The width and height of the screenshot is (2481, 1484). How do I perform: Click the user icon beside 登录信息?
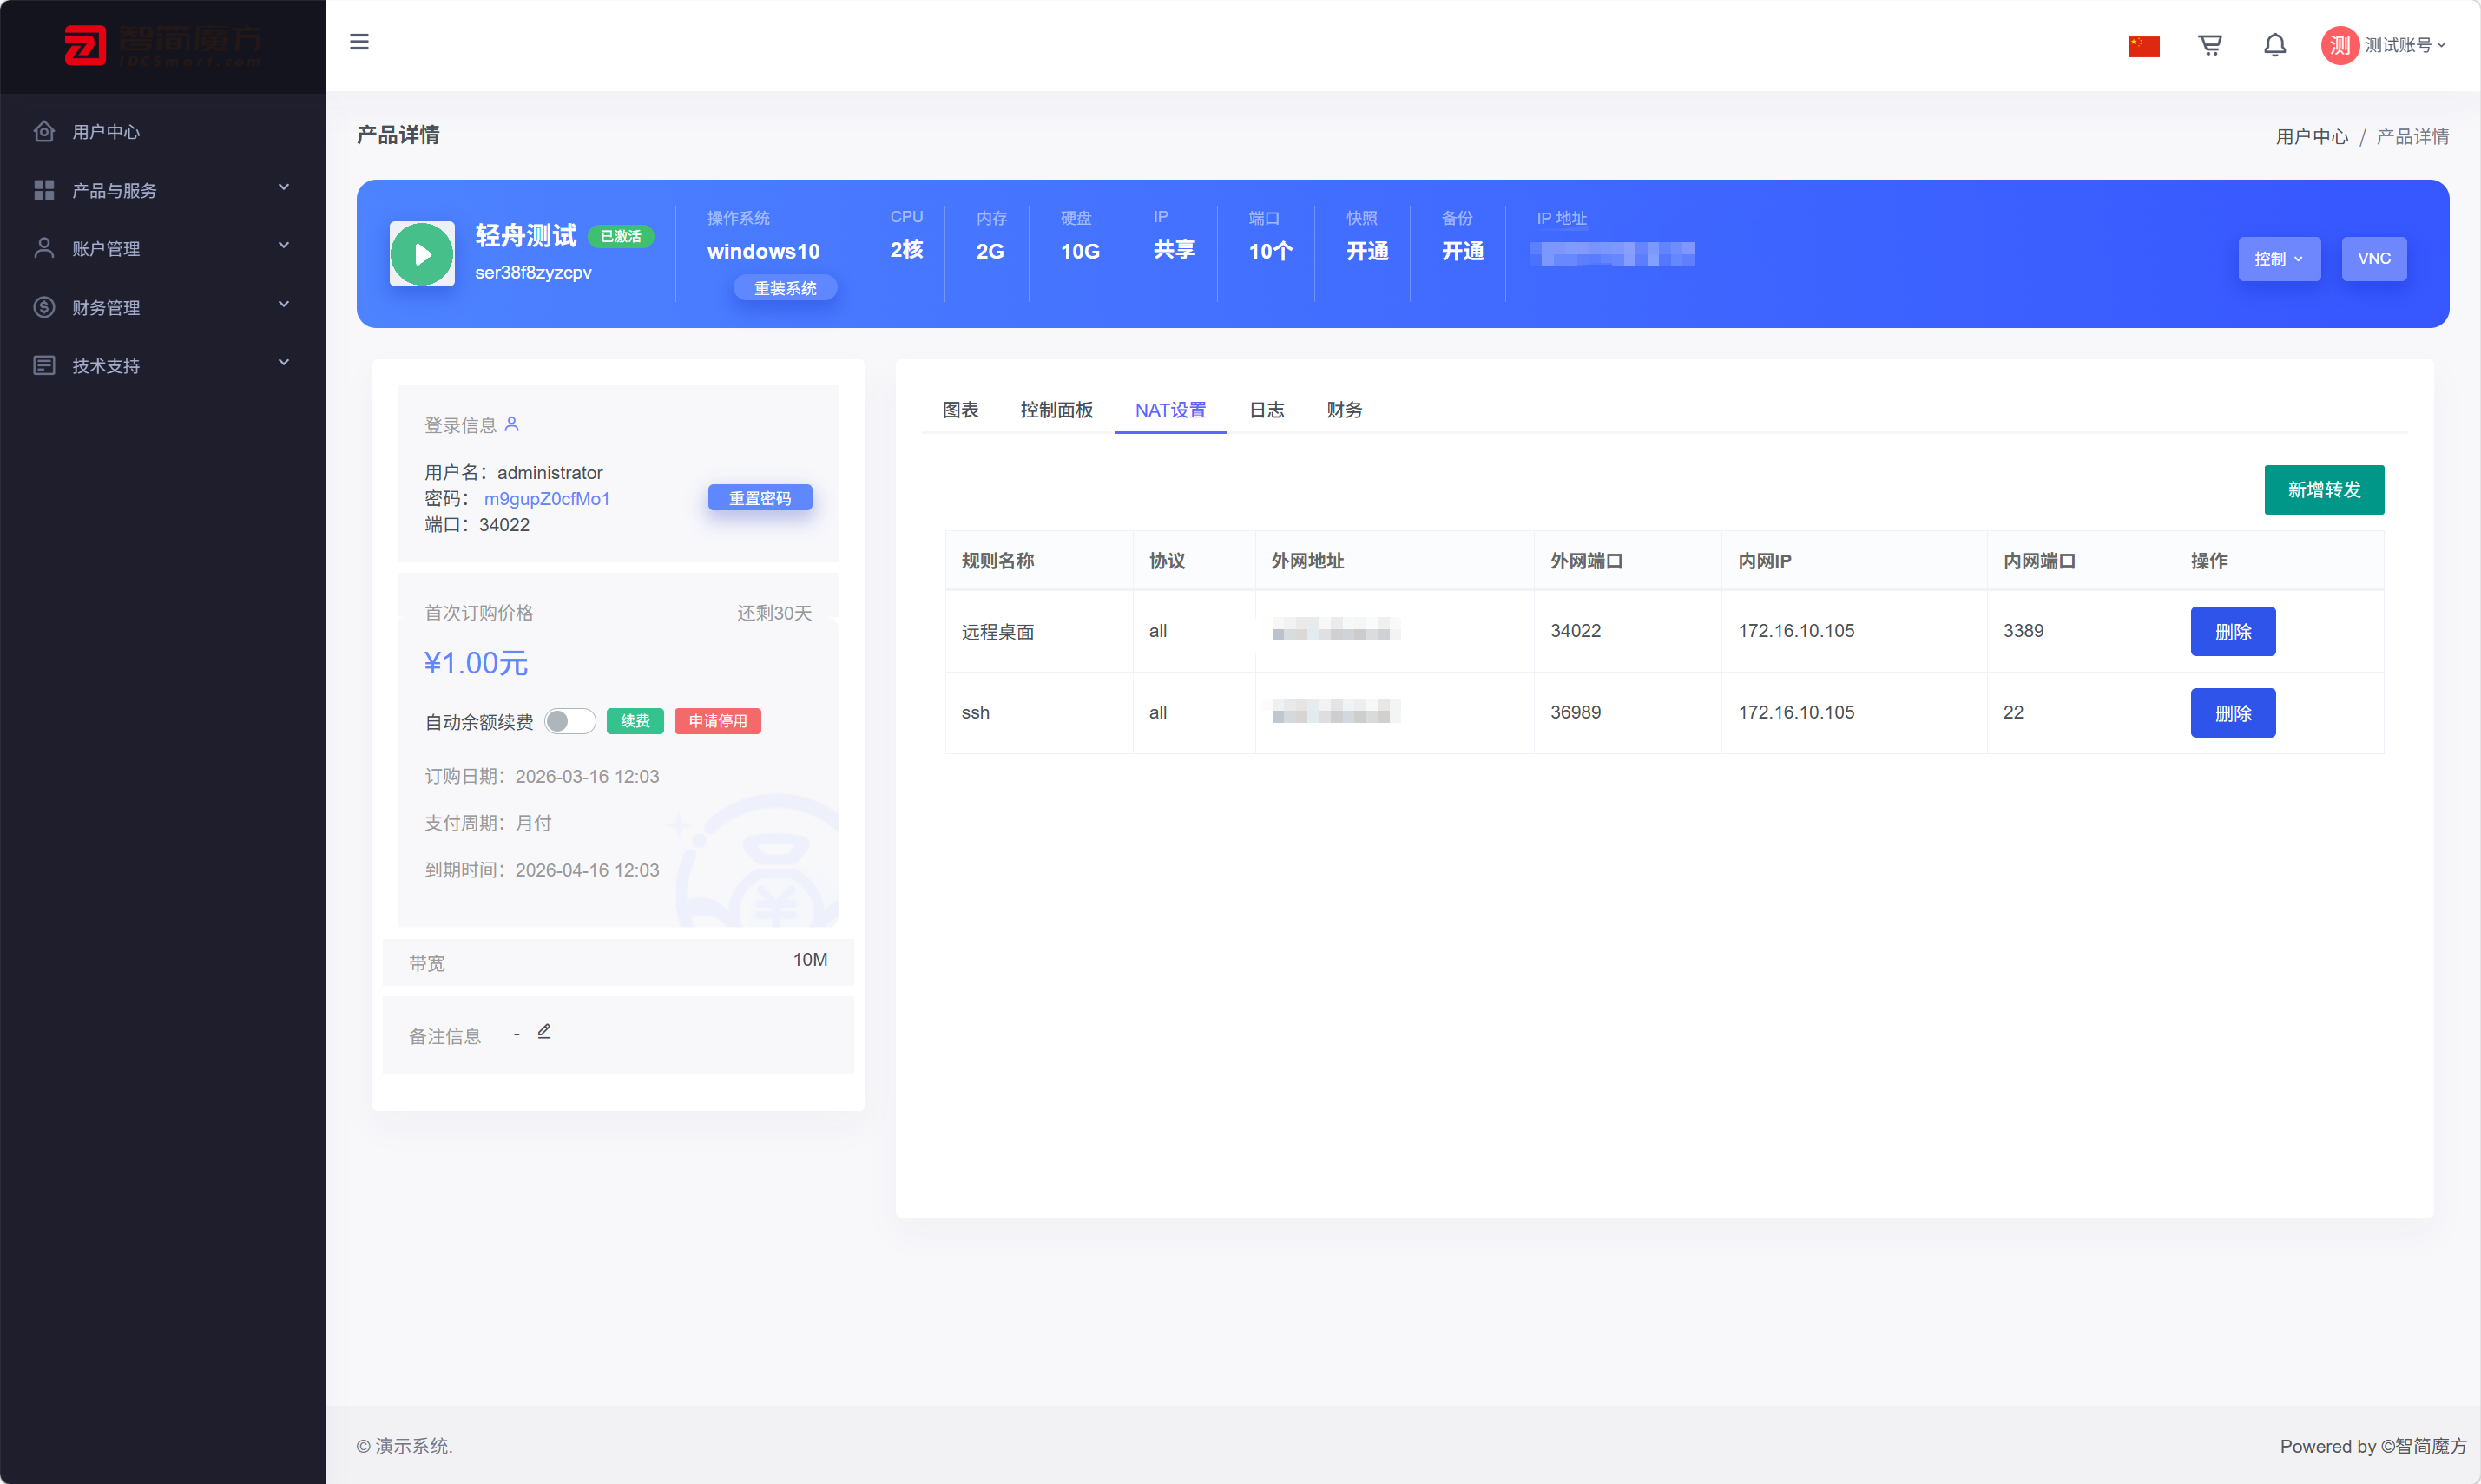(512, 424)
